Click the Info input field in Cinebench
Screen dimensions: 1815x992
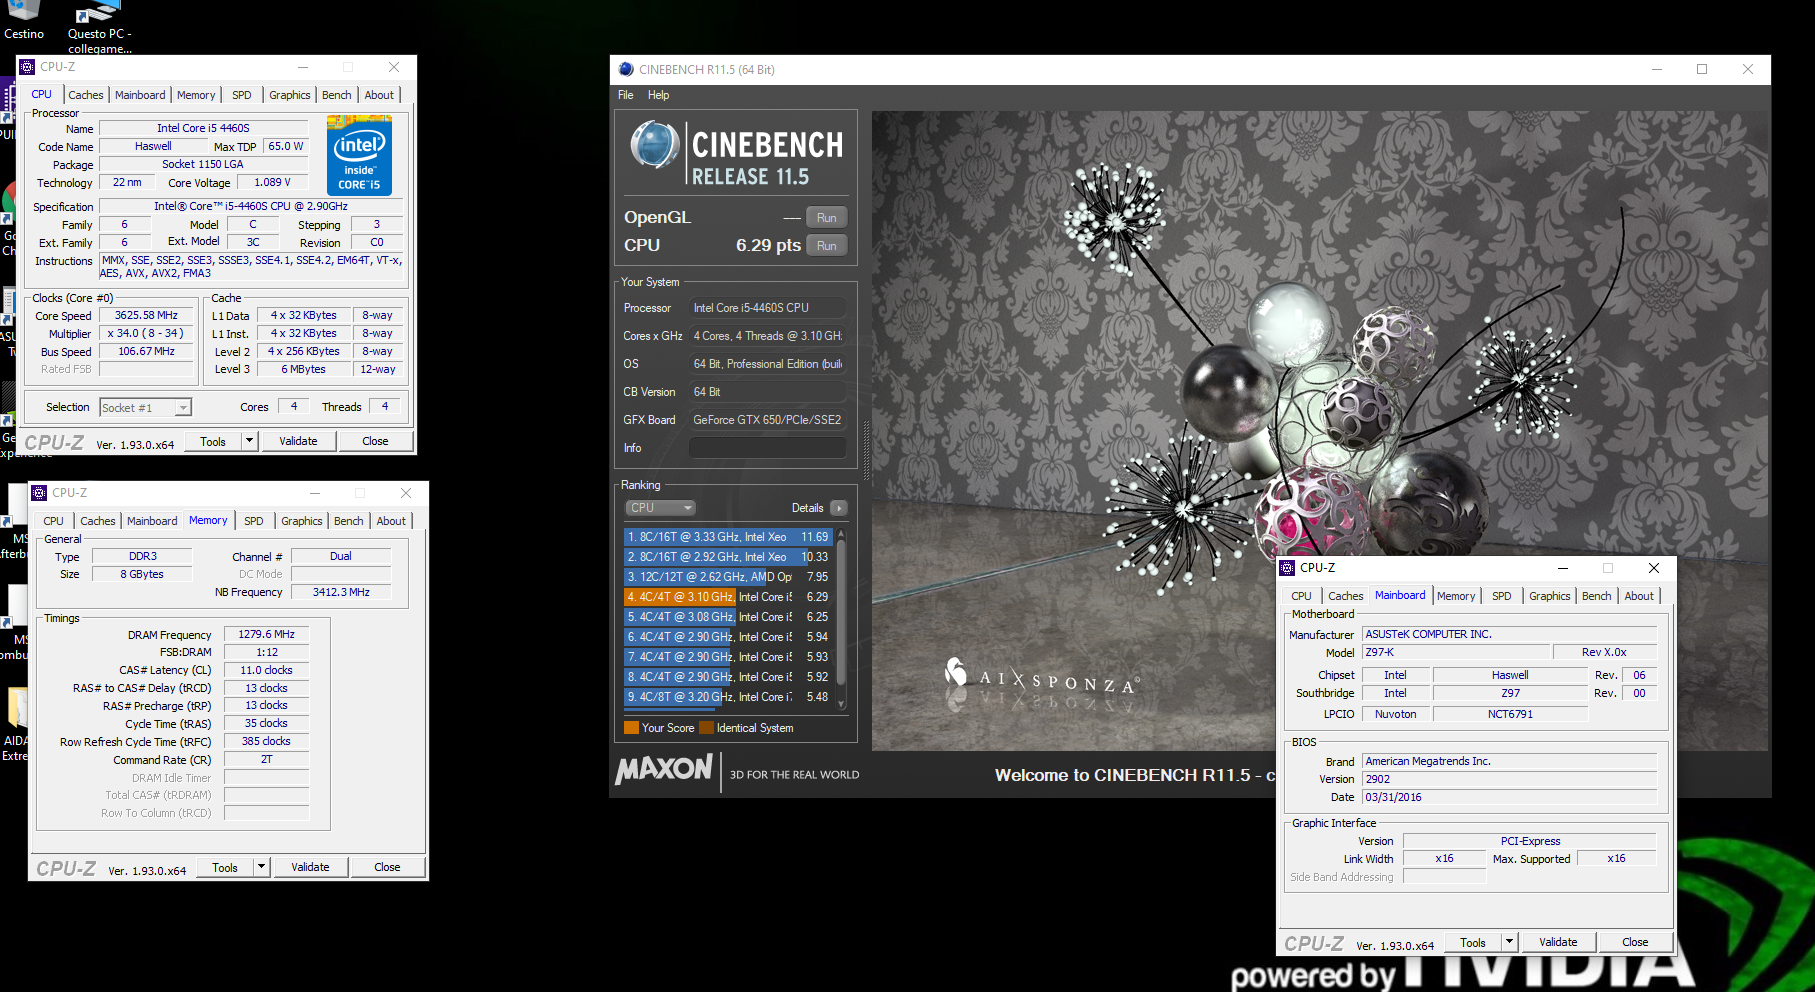(768, 448)
